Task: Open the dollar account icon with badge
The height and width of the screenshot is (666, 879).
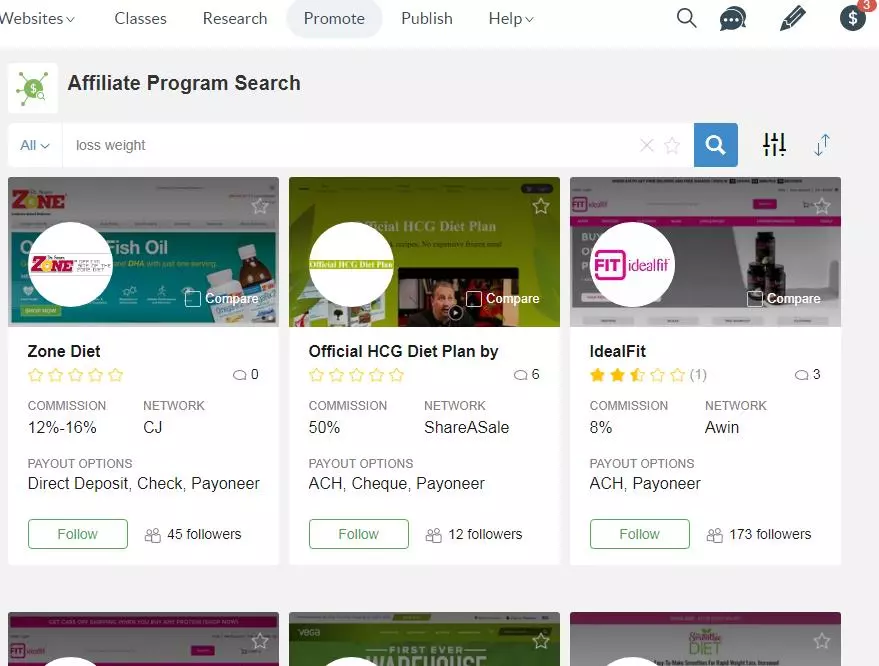Action: [853, 17]
